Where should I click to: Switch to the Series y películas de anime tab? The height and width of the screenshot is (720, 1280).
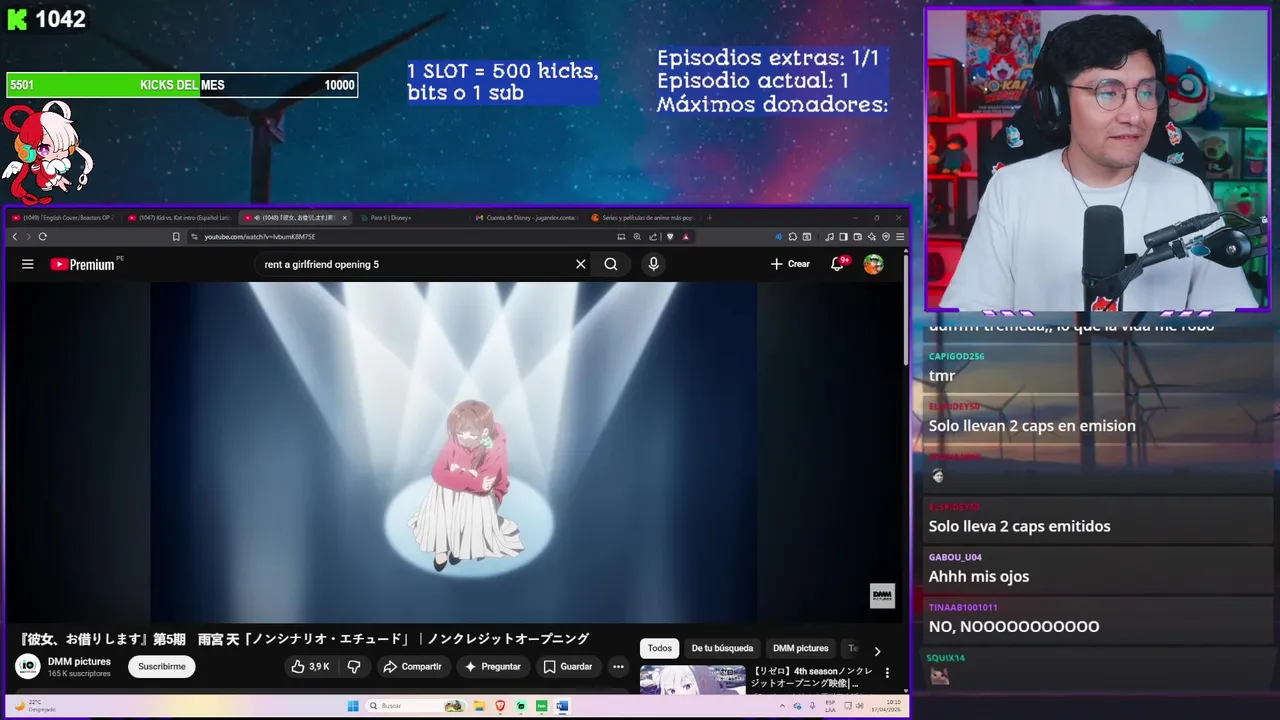(x=643, y=217)
